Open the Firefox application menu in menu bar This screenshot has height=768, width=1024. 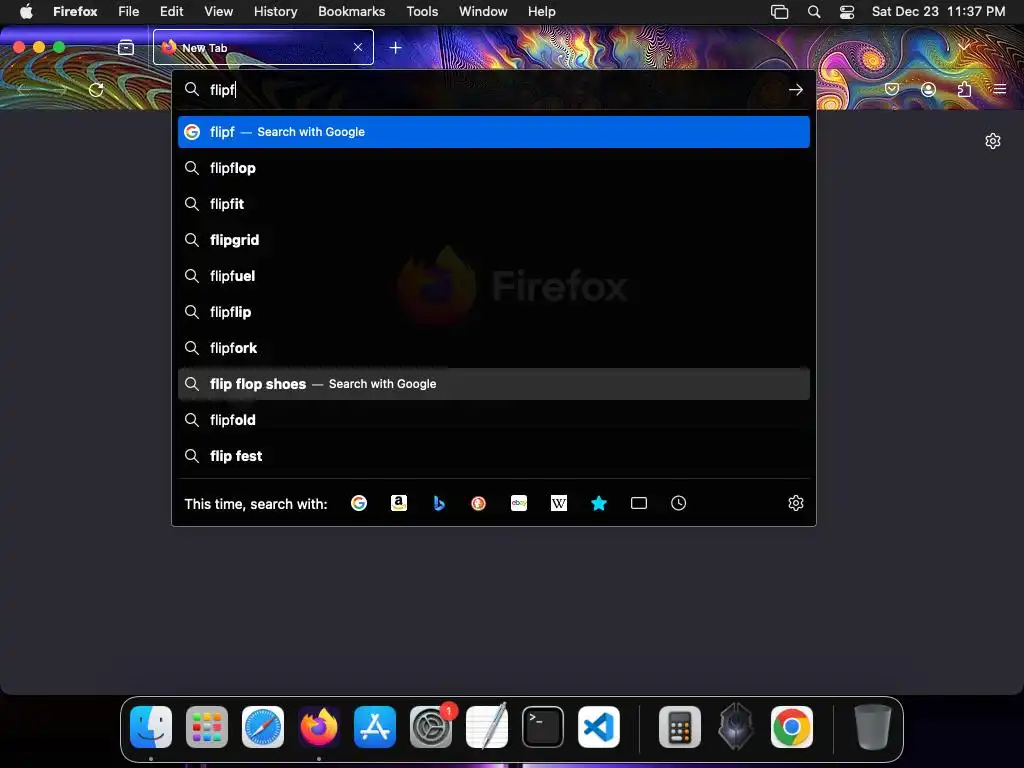click(x=75, y=12)
